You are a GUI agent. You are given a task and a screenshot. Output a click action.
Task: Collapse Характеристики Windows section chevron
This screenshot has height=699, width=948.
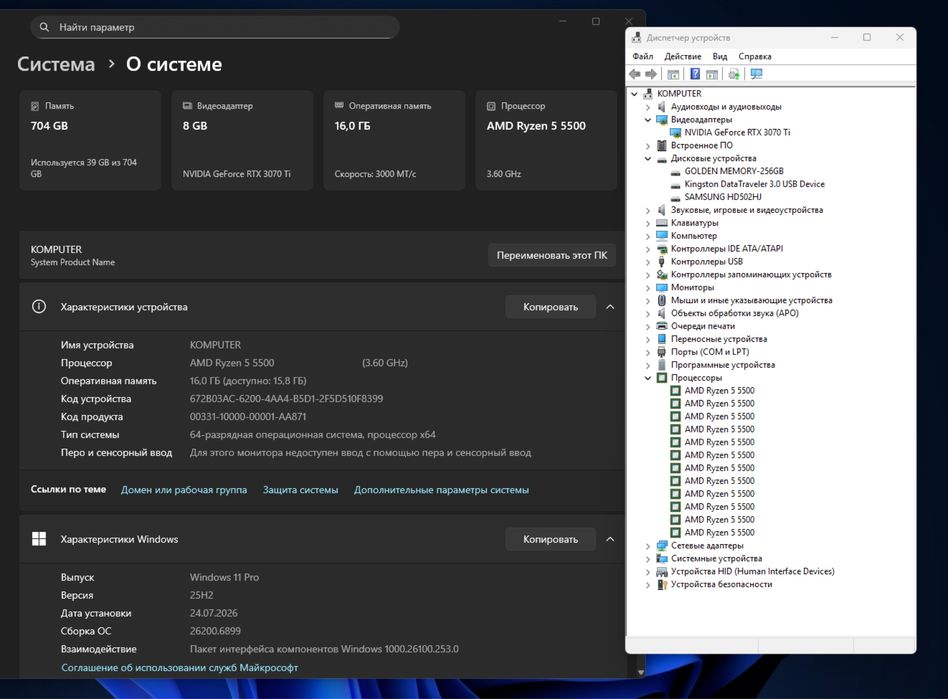click(x=610, y=539)
